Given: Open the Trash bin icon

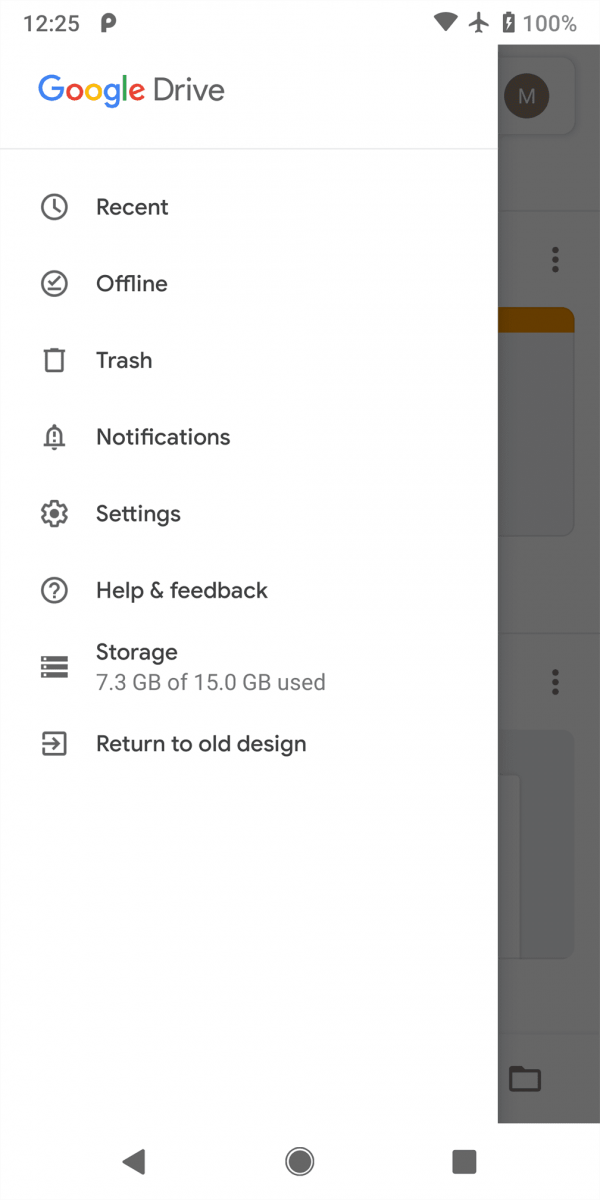Looking at the screenshot, I should point(54,360).
